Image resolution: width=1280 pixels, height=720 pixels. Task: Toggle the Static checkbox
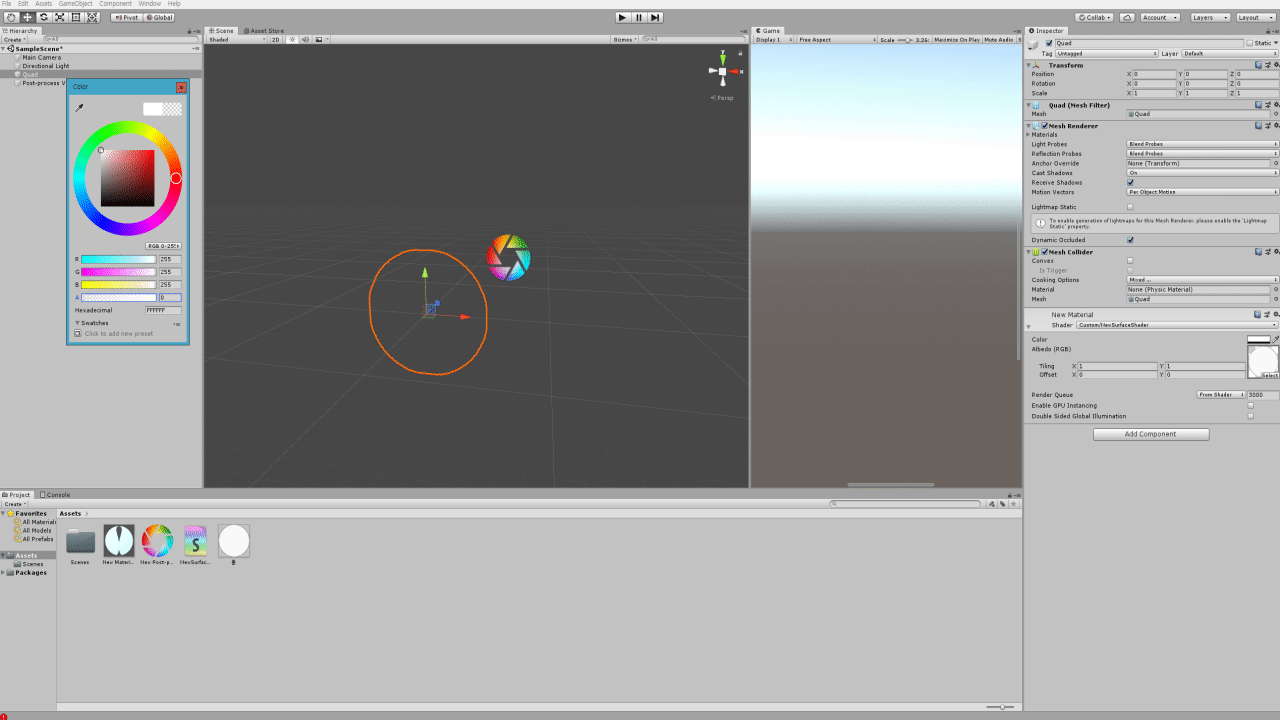1248,43
